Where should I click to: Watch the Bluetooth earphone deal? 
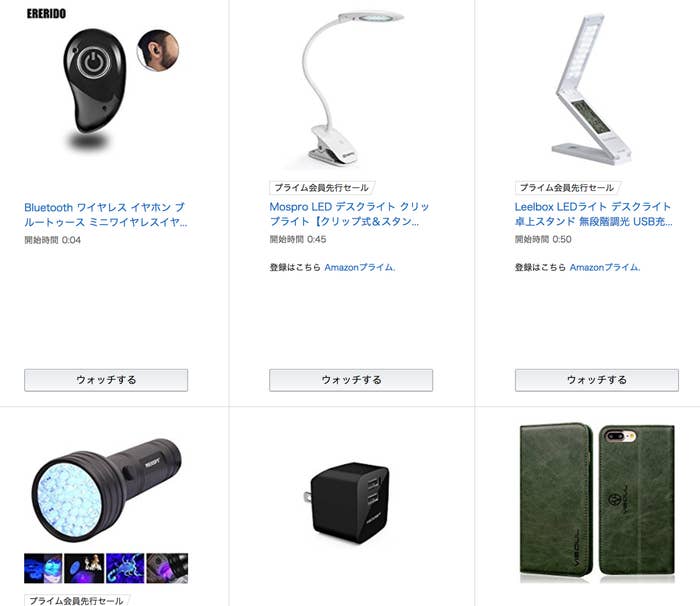[106, 380]
